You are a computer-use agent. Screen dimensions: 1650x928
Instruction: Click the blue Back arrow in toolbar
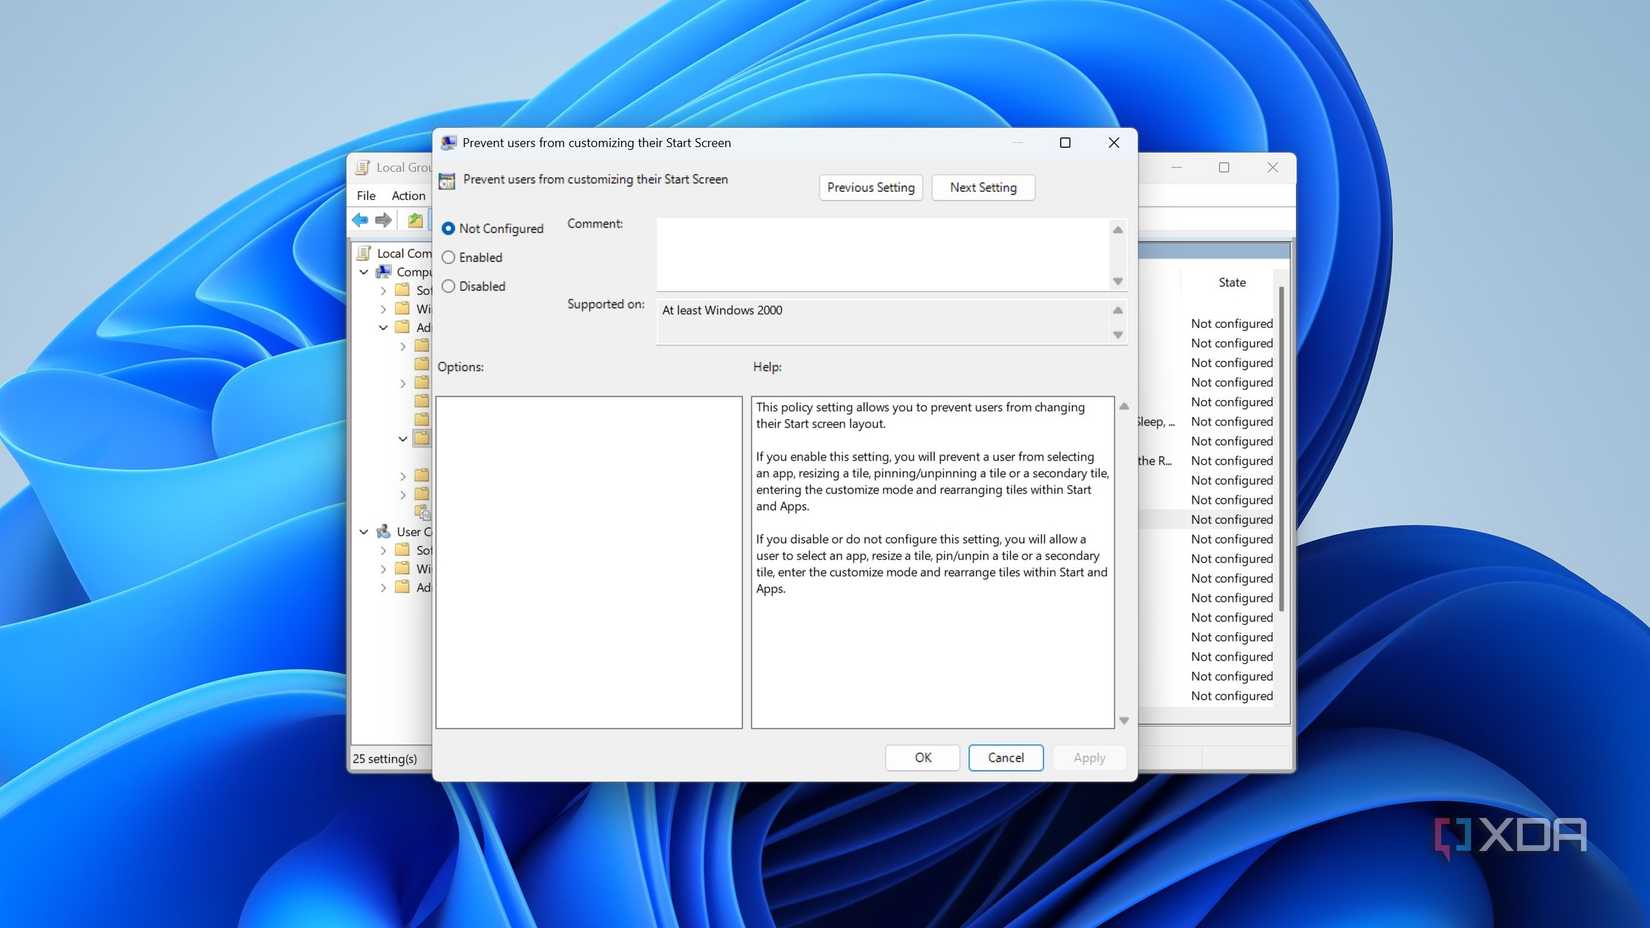click(x=360, y=220)
